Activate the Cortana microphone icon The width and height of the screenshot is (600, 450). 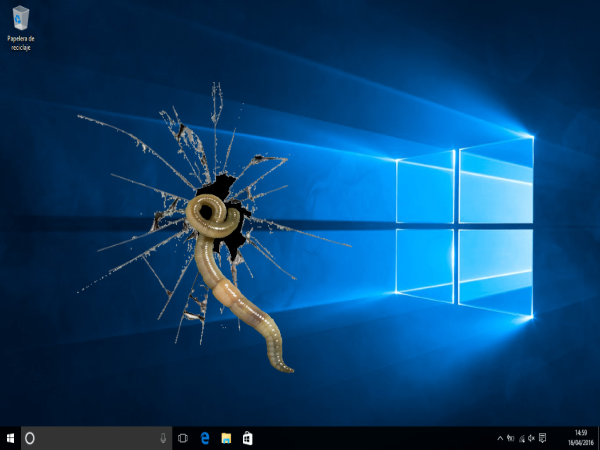coord(162,438)
